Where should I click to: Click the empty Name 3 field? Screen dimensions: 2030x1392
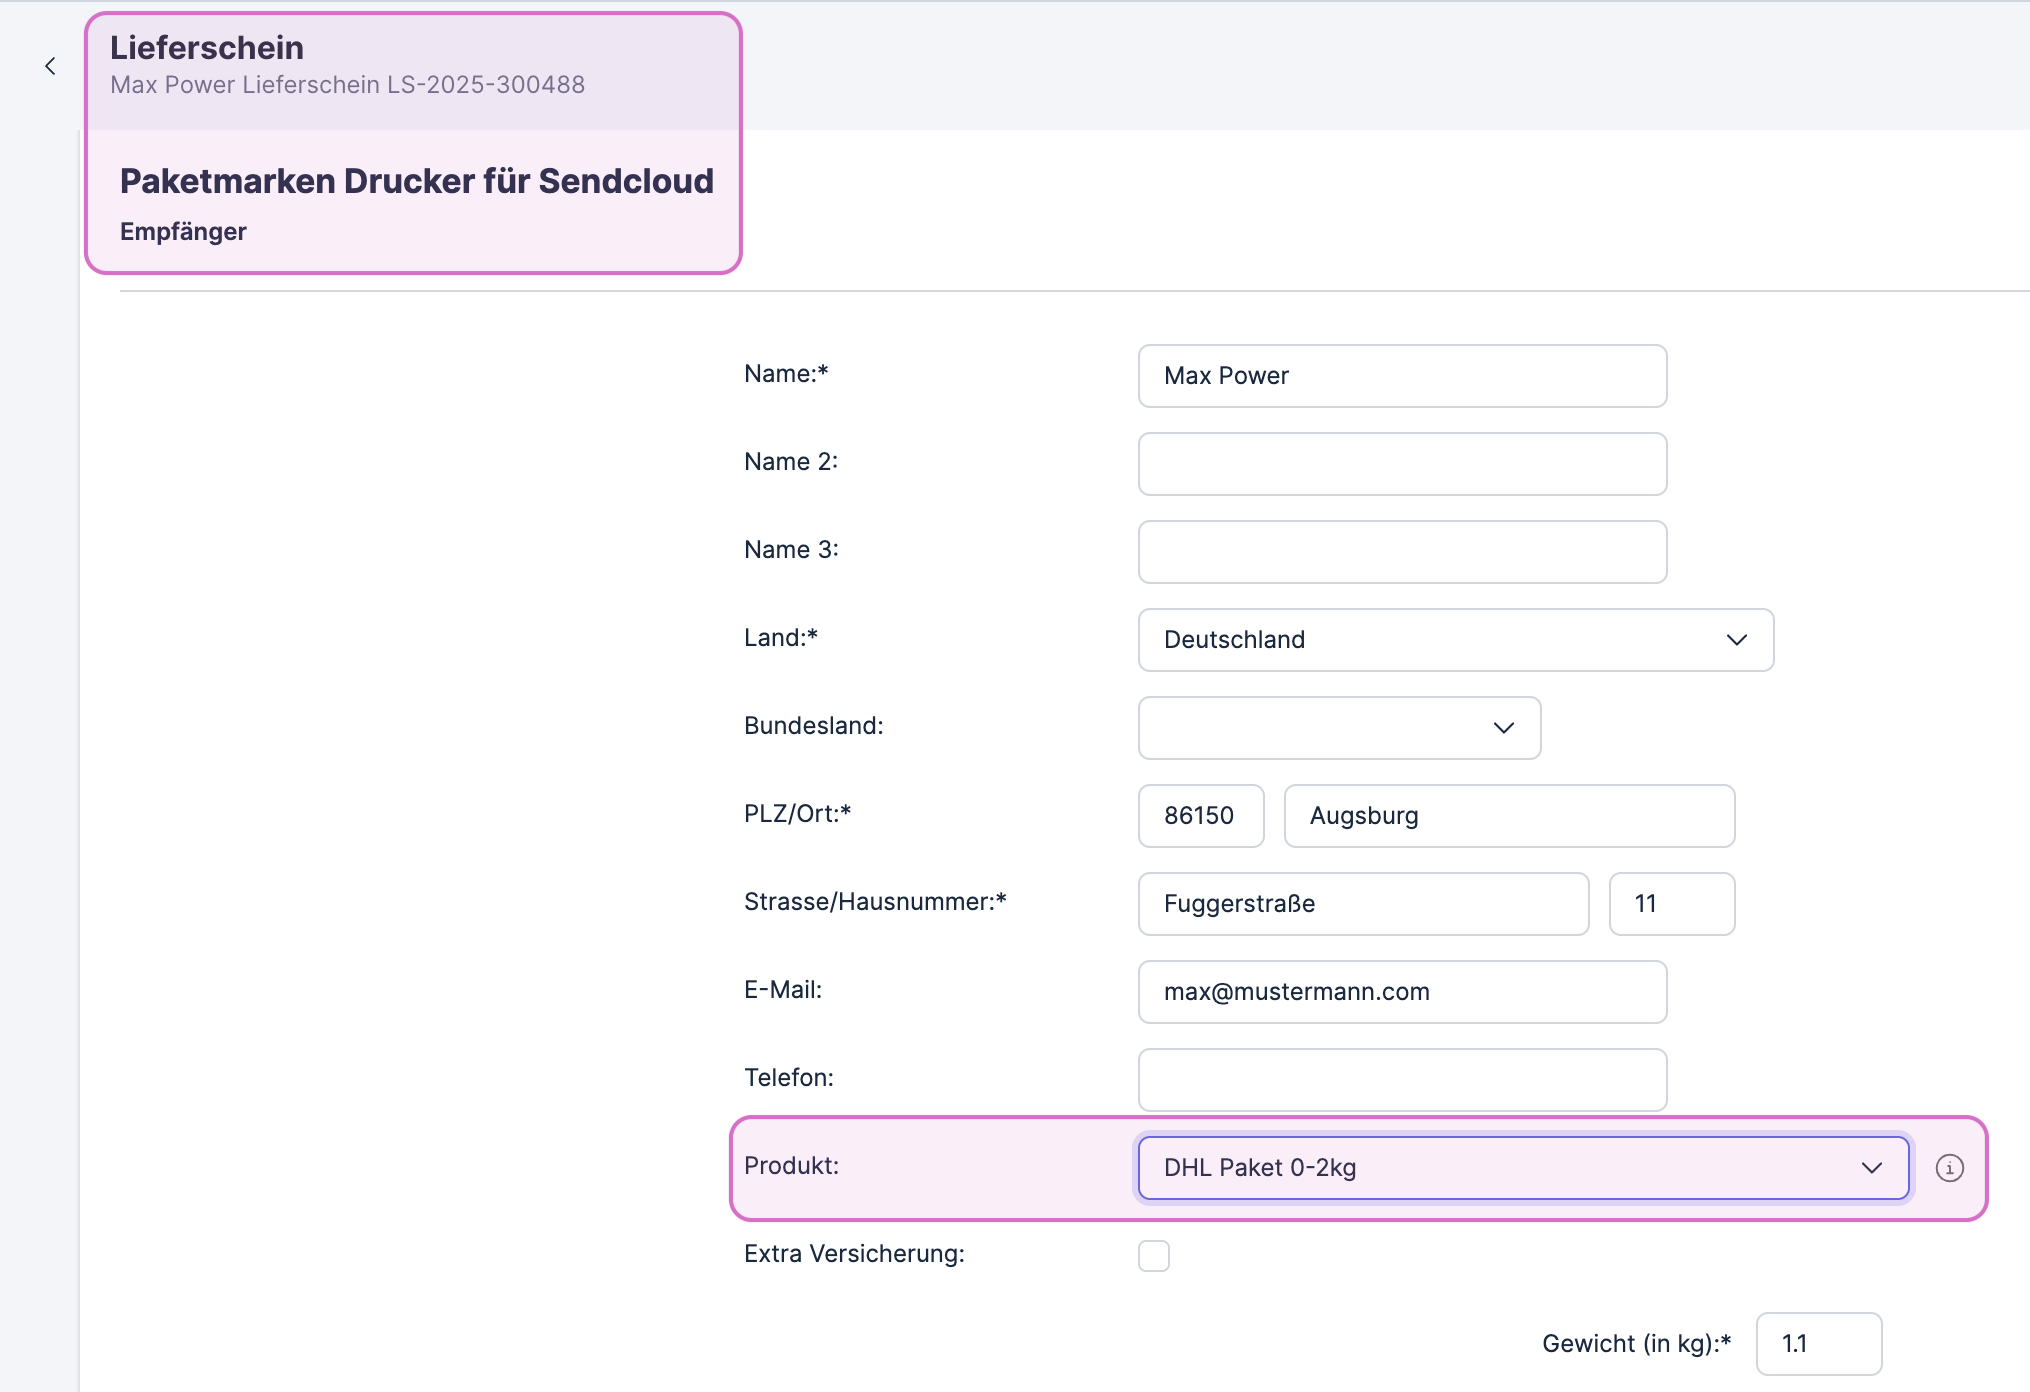[1400, 551]
